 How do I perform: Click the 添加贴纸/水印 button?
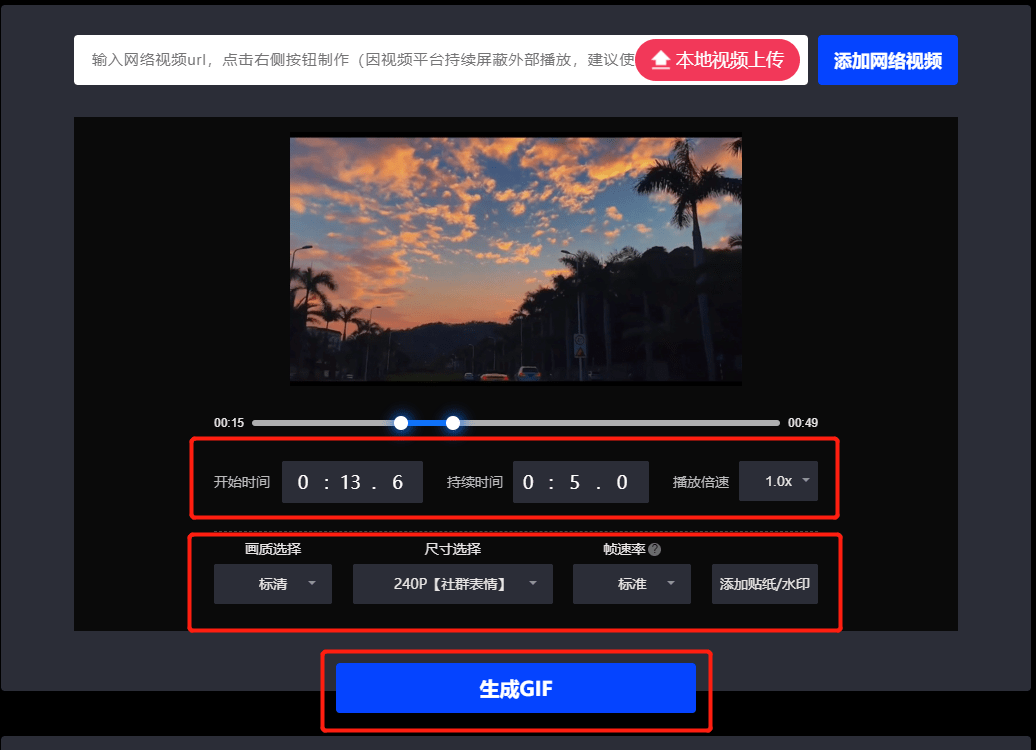(764, 584)
